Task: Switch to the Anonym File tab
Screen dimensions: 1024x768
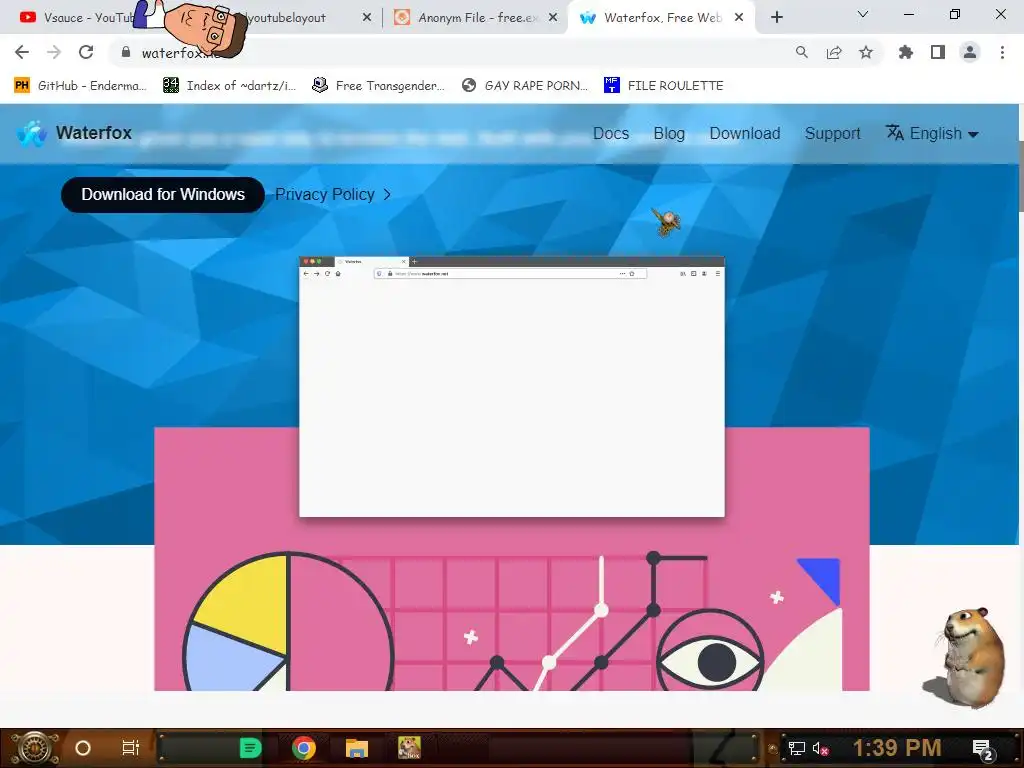Action: click(x=478, y=18)
